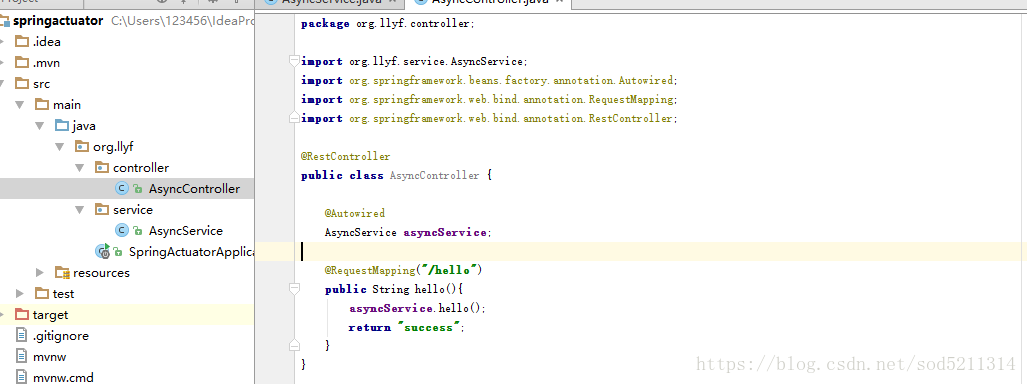
Task: Collapse the service package arrow
Action: coord(80,210)
